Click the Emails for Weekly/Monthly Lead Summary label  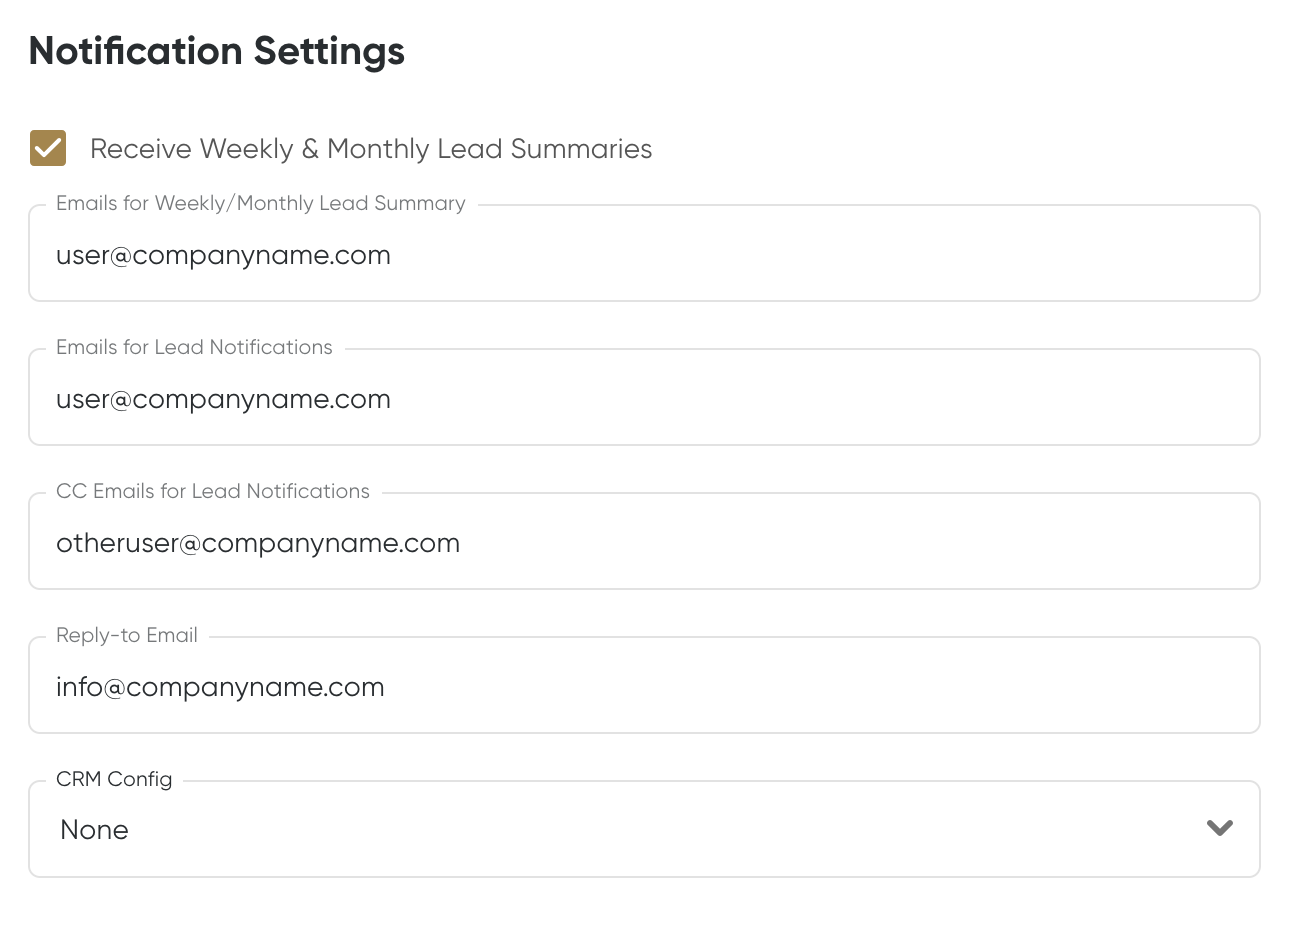pyautogui.click(x=261, y=203)
